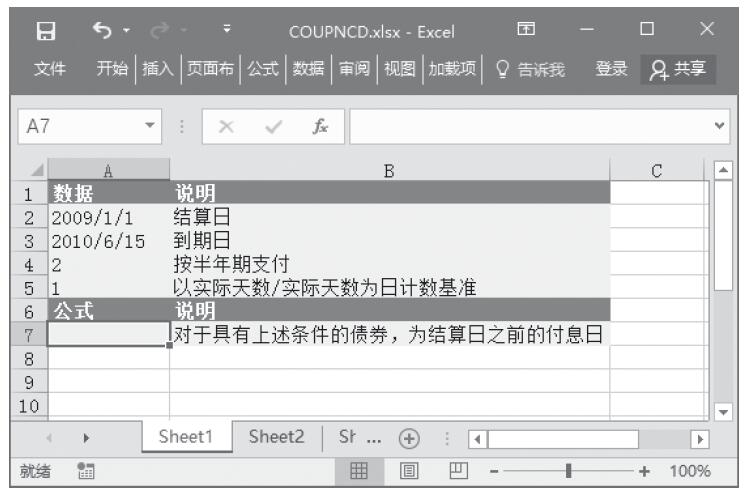Click the 登录 sign-in link
Image resolution: width=747 pixels, height=492 pixels.
[612, 69]
